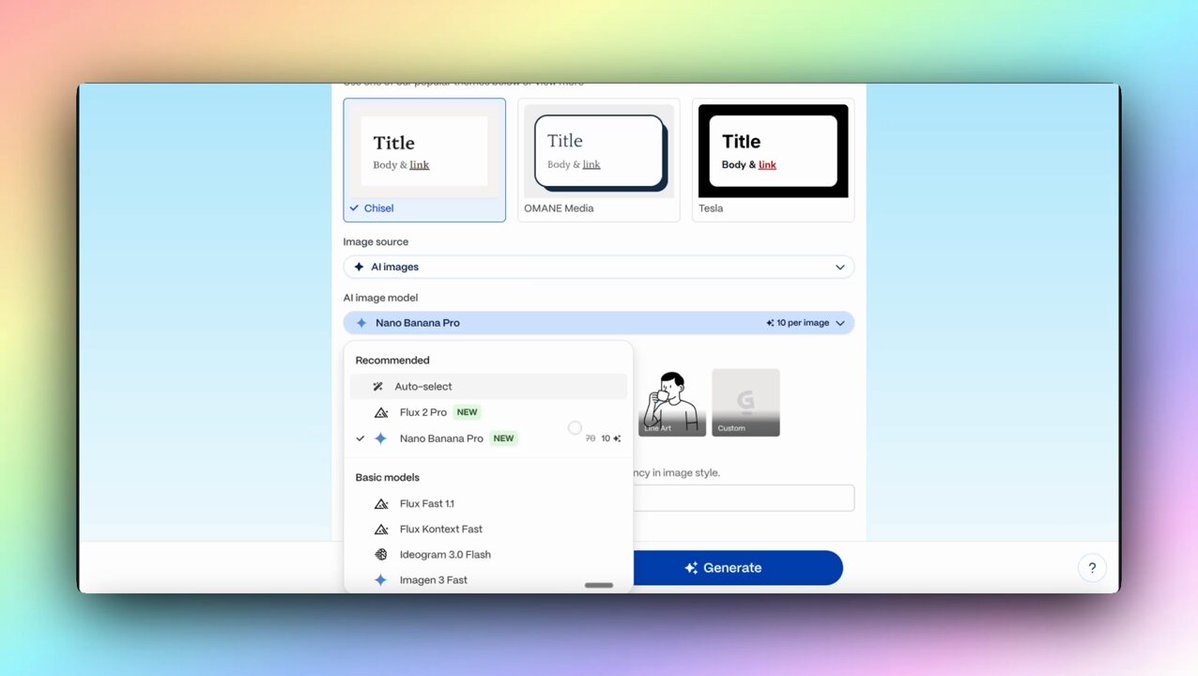Click the Imagen 3 Fast sparkle icon
This screenshot has height=676, width=1198.
click(381, 580)
